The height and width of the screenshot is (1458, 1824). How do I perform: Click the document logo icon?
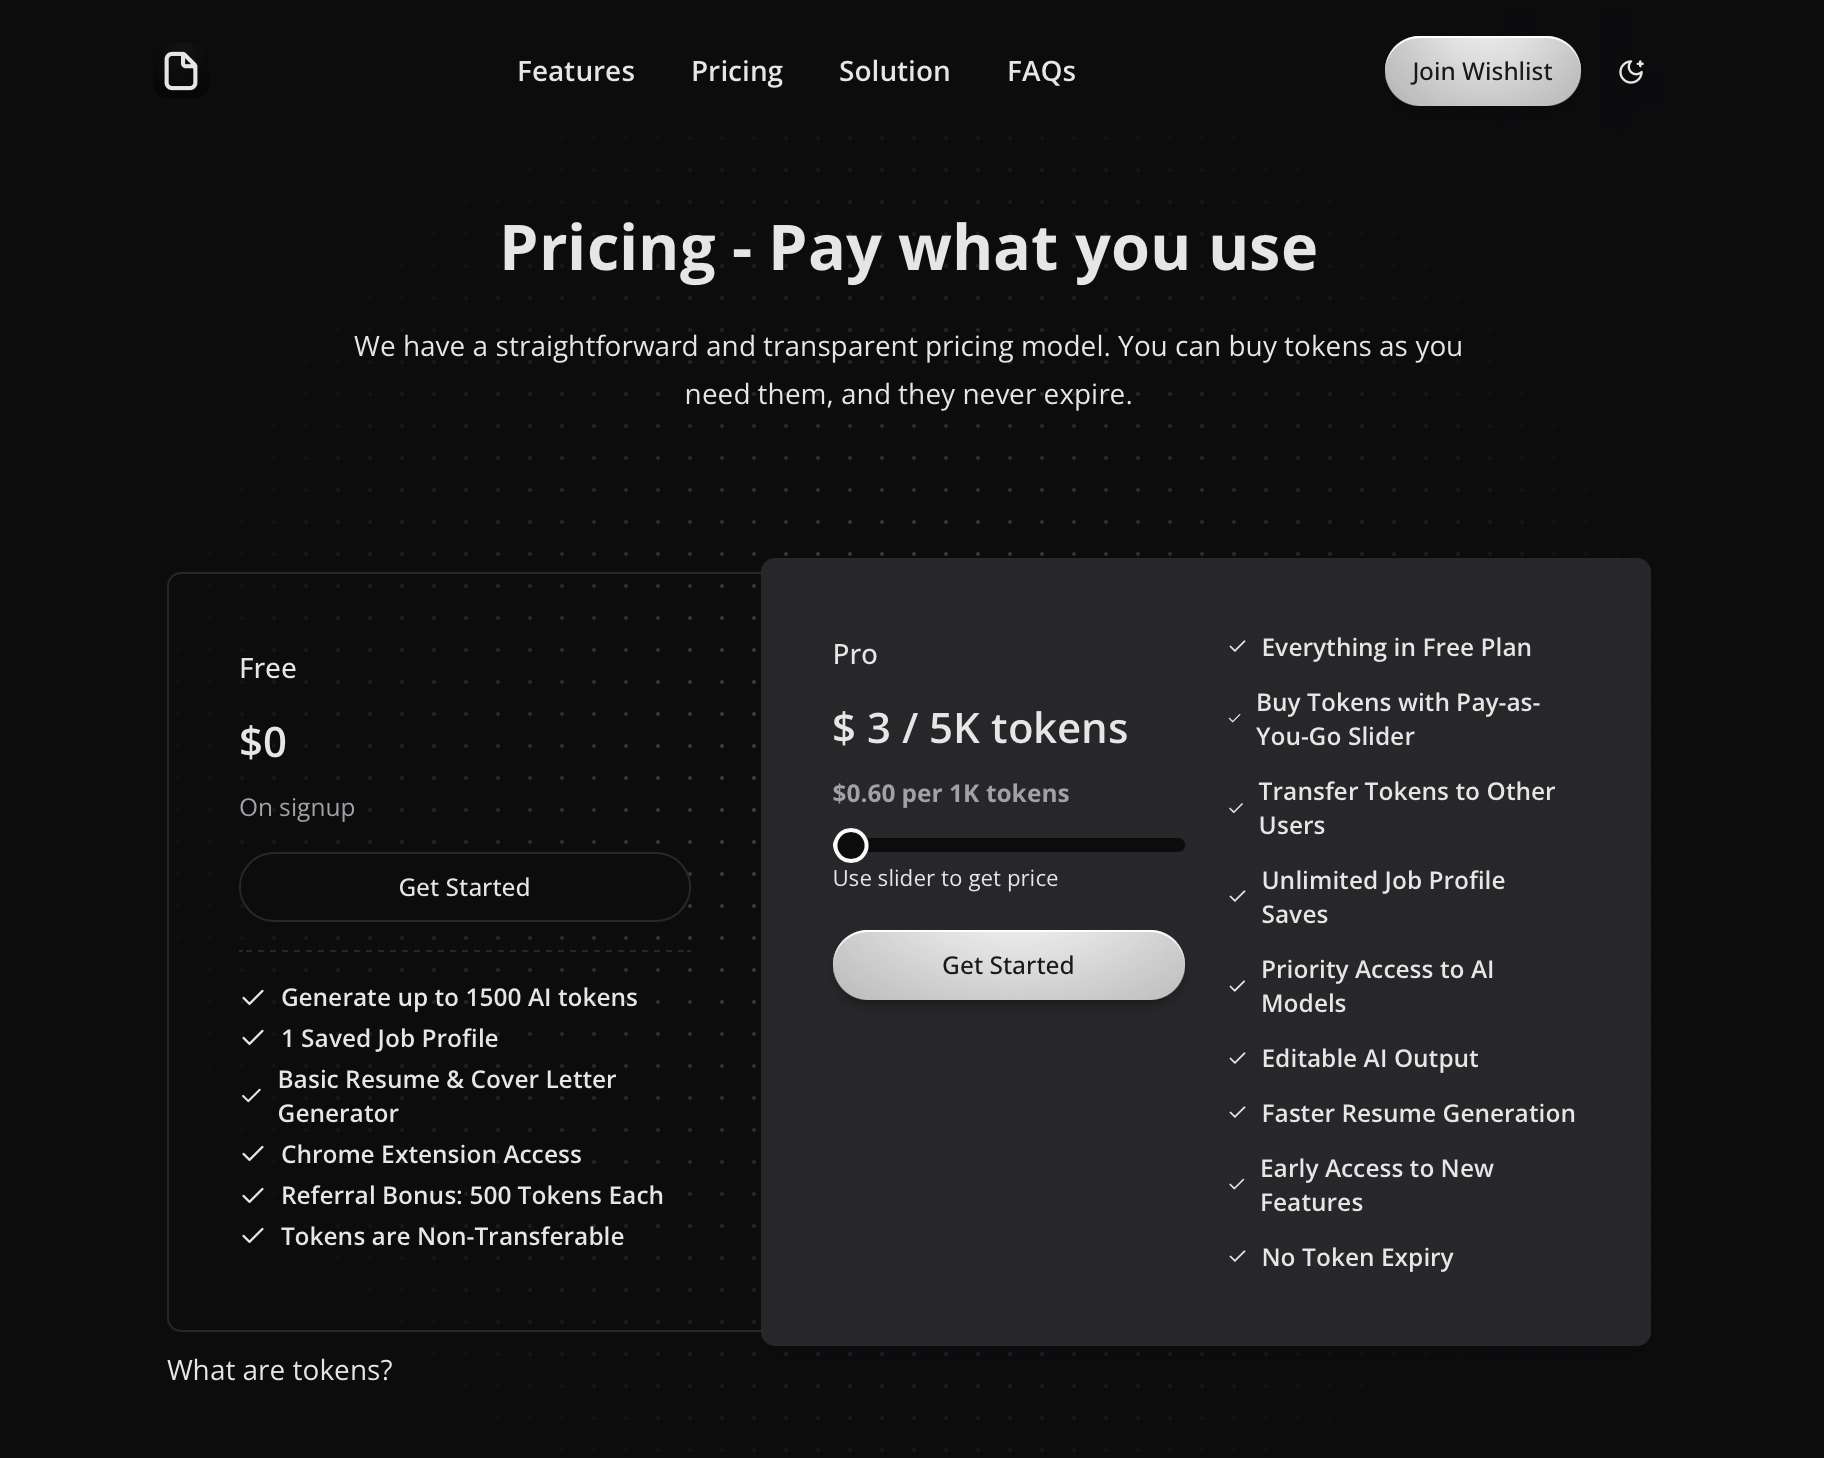181,71
